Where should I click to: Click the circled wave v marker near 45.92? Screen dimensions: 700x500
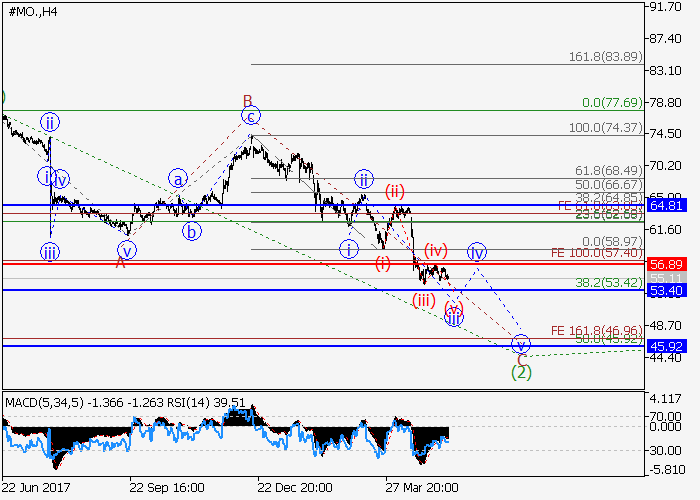(x=520, y=344)
